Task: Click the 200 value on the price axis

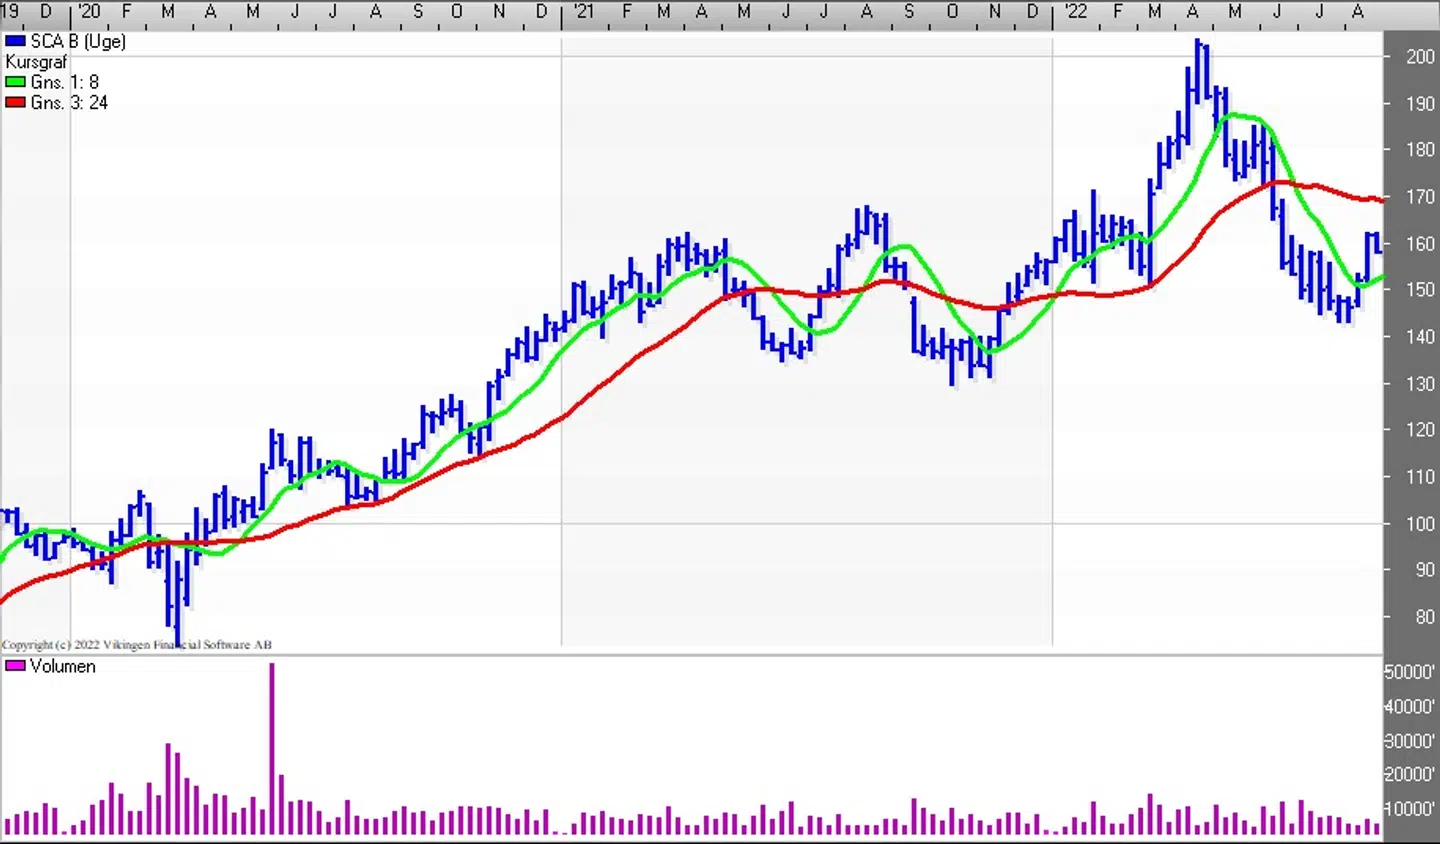Action: (1420, 56)
